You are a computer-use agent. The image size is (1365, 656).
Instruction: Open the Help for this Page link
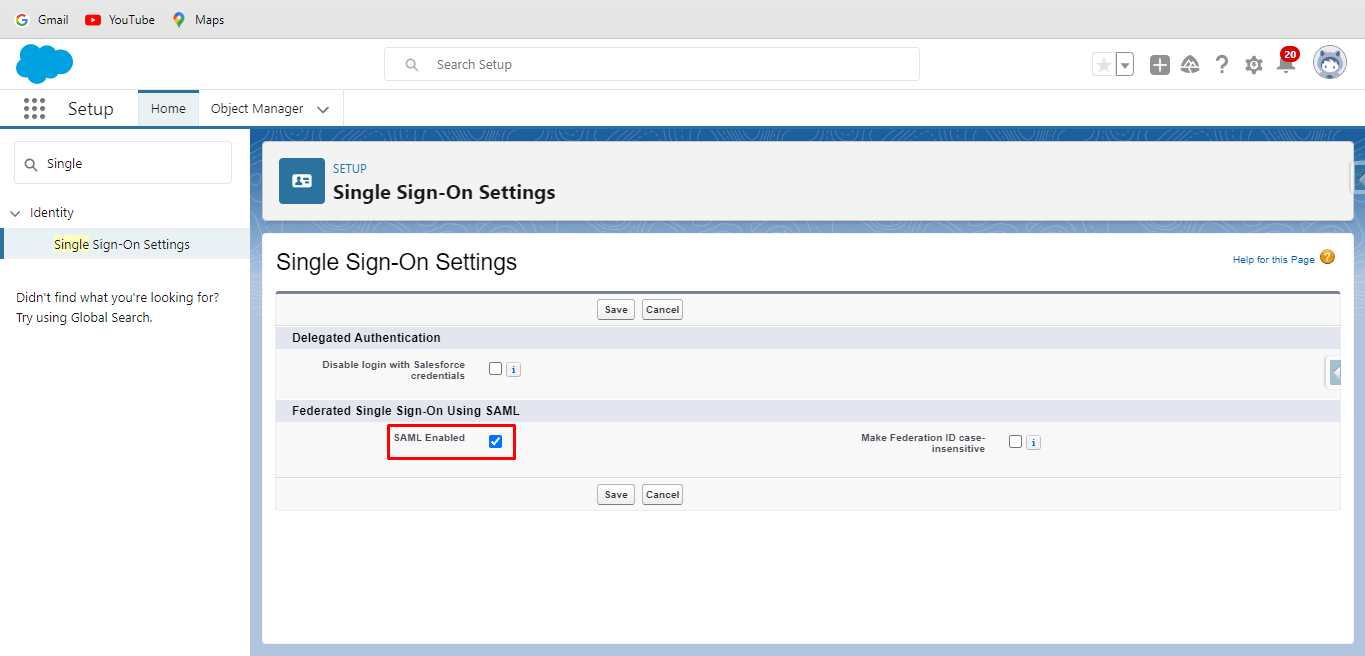[1272, 259]
